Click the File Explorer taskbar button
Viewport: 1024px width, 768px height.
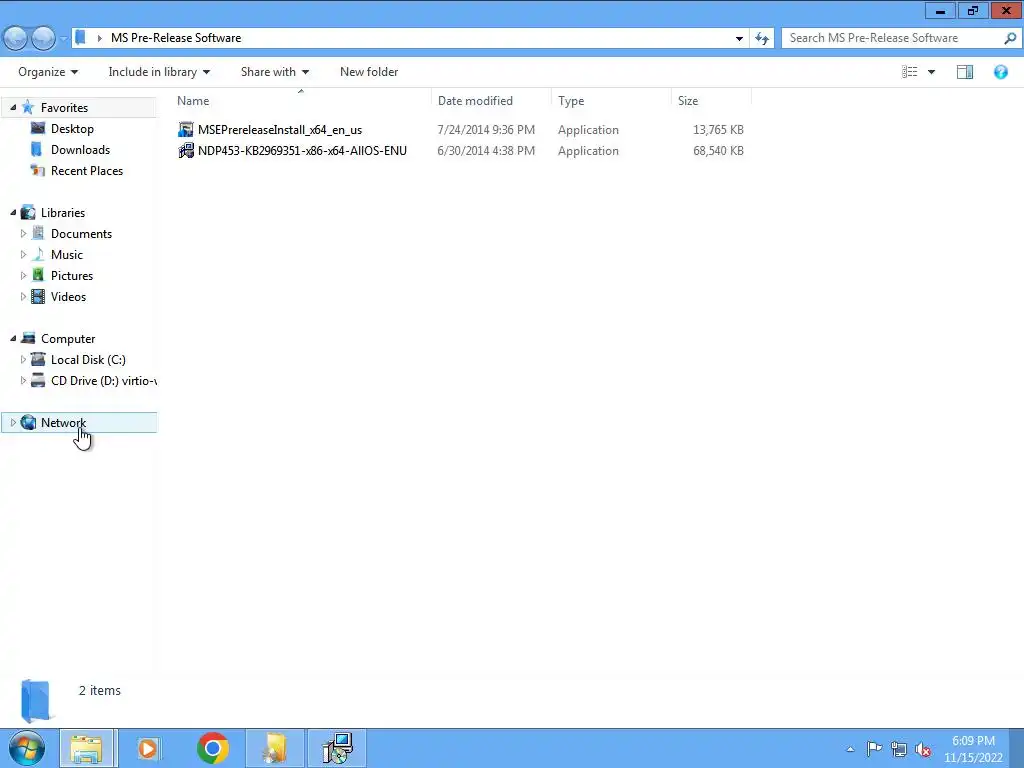coord(86,748)
